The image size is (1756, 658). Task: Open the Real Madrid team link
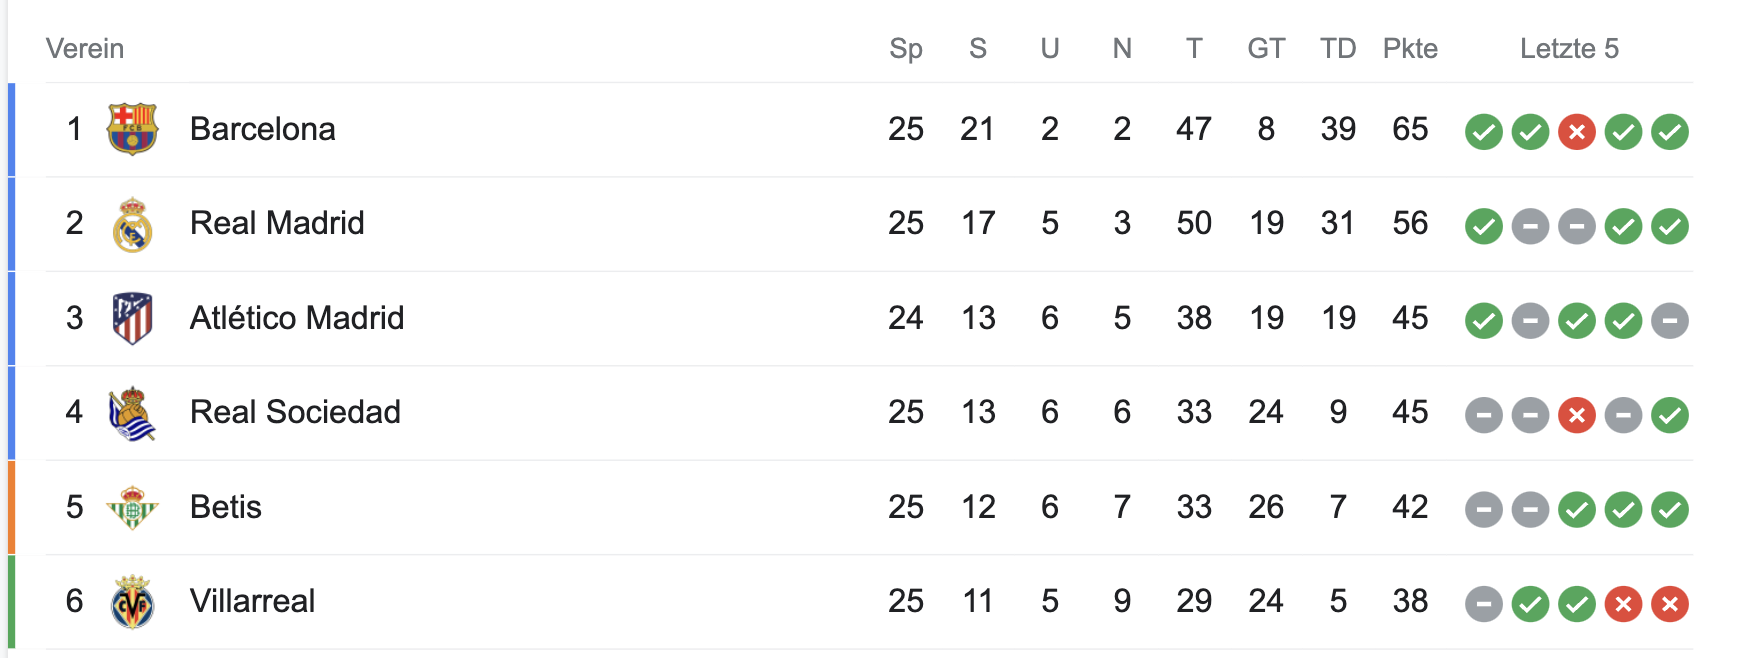pyautogui.click(x=277, y=223)
